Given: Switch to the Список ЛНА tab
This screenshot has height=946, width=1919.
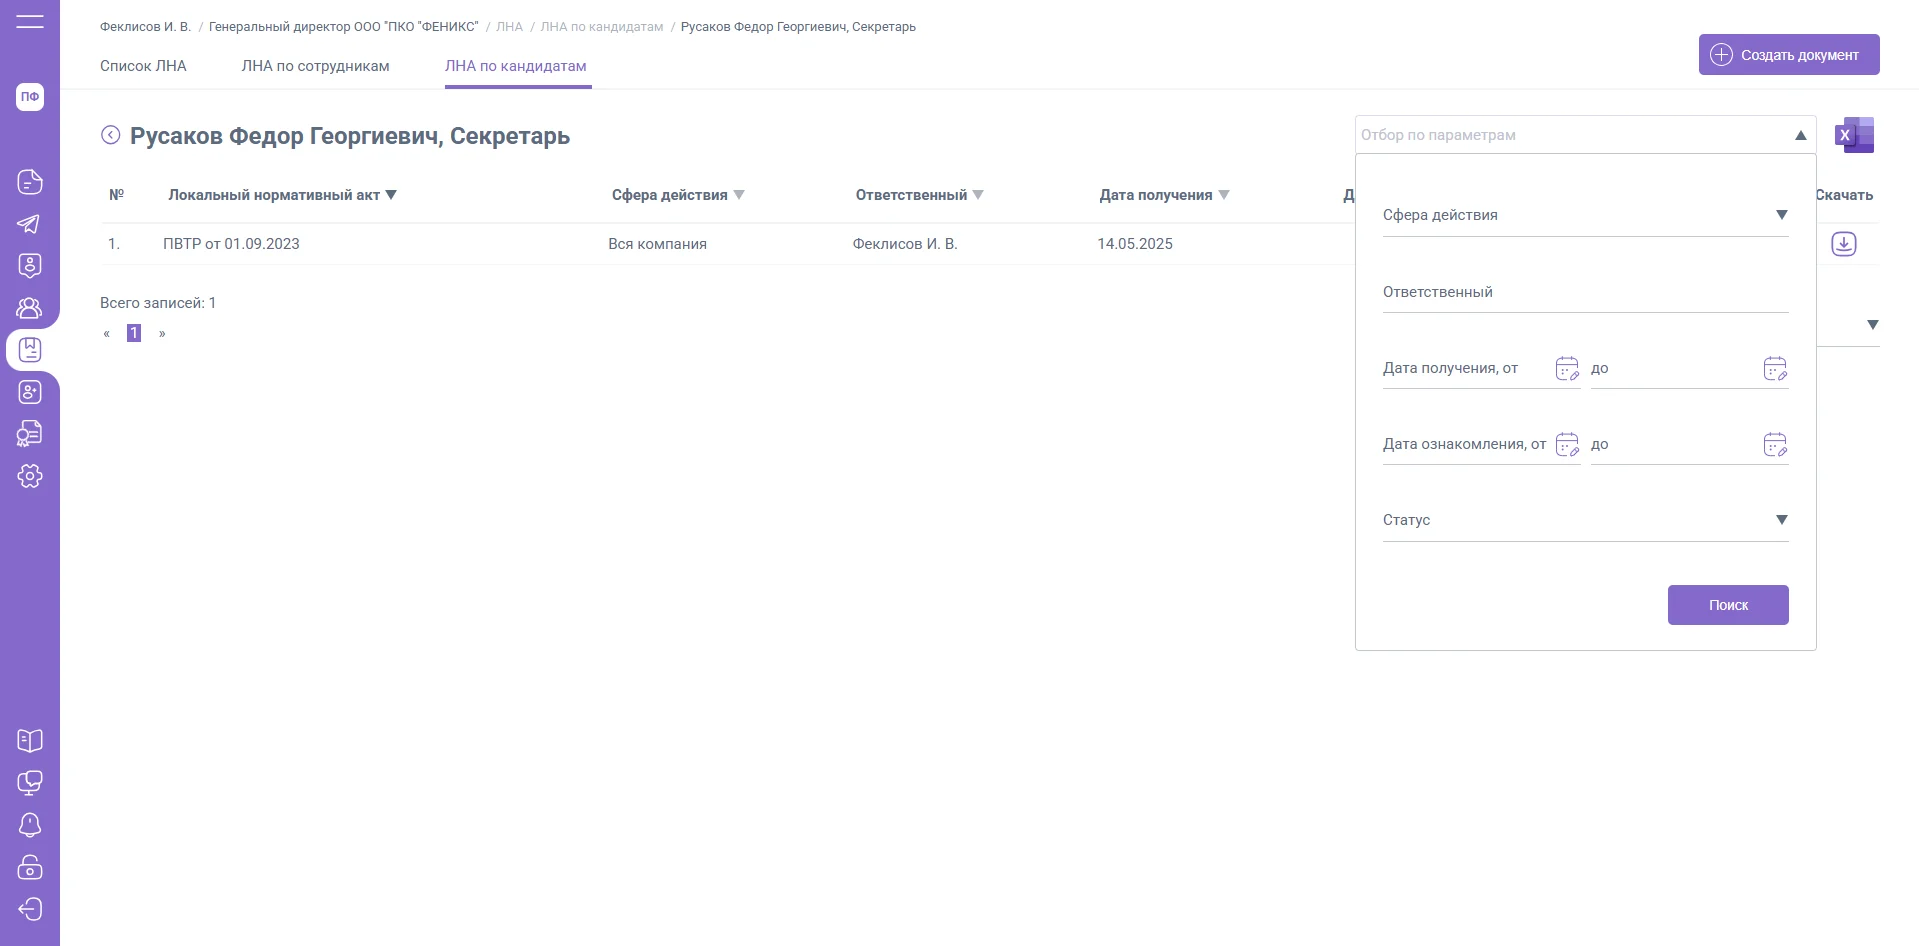Looking at the screenshot, I should click(143, 66).
